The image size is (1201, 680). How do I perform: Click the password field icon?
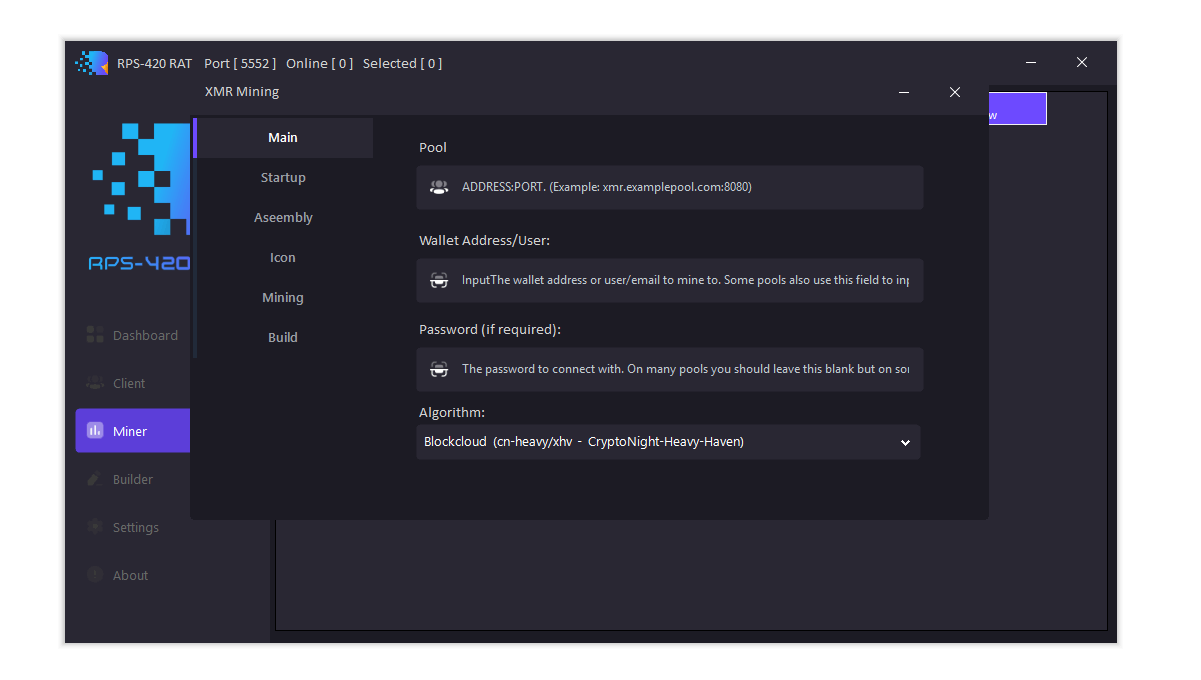(439, 369)
